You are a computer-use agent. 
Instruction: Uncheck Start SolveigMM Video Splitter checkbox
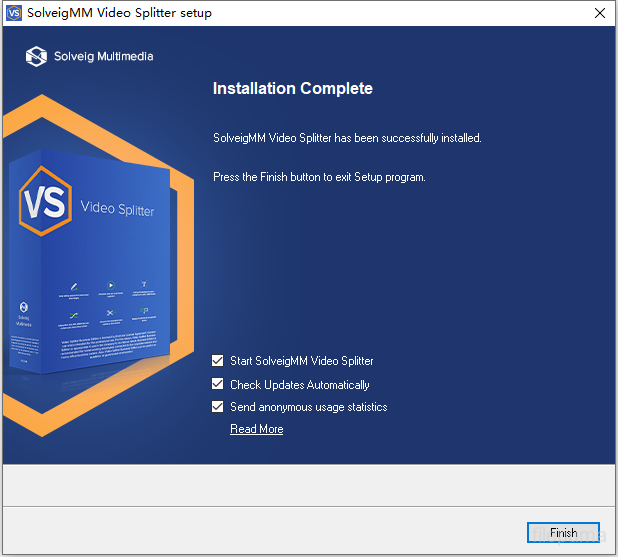point(218,361)
